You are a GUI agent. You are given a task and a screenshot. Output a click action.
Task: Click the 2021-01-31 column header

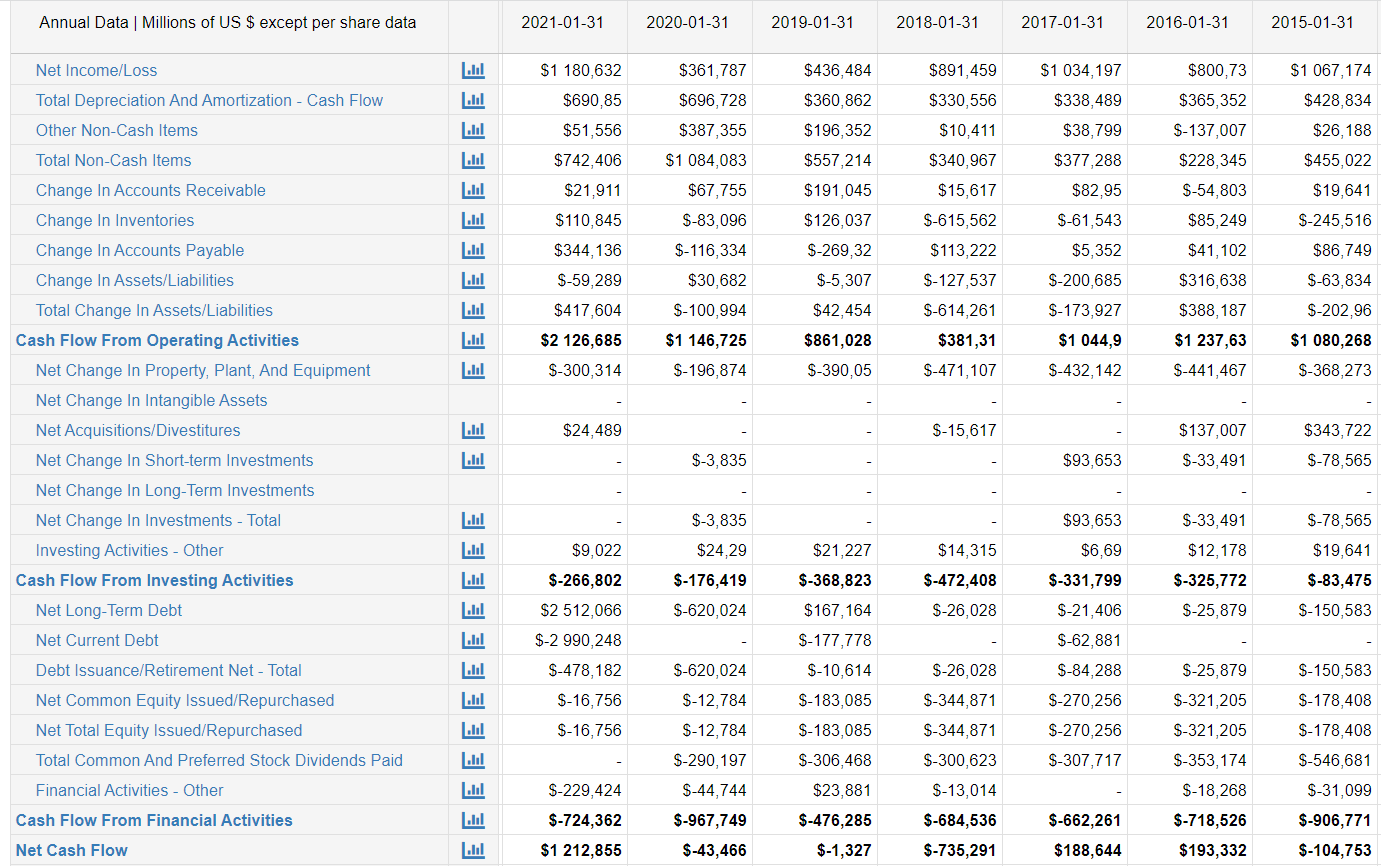point(563,27)
